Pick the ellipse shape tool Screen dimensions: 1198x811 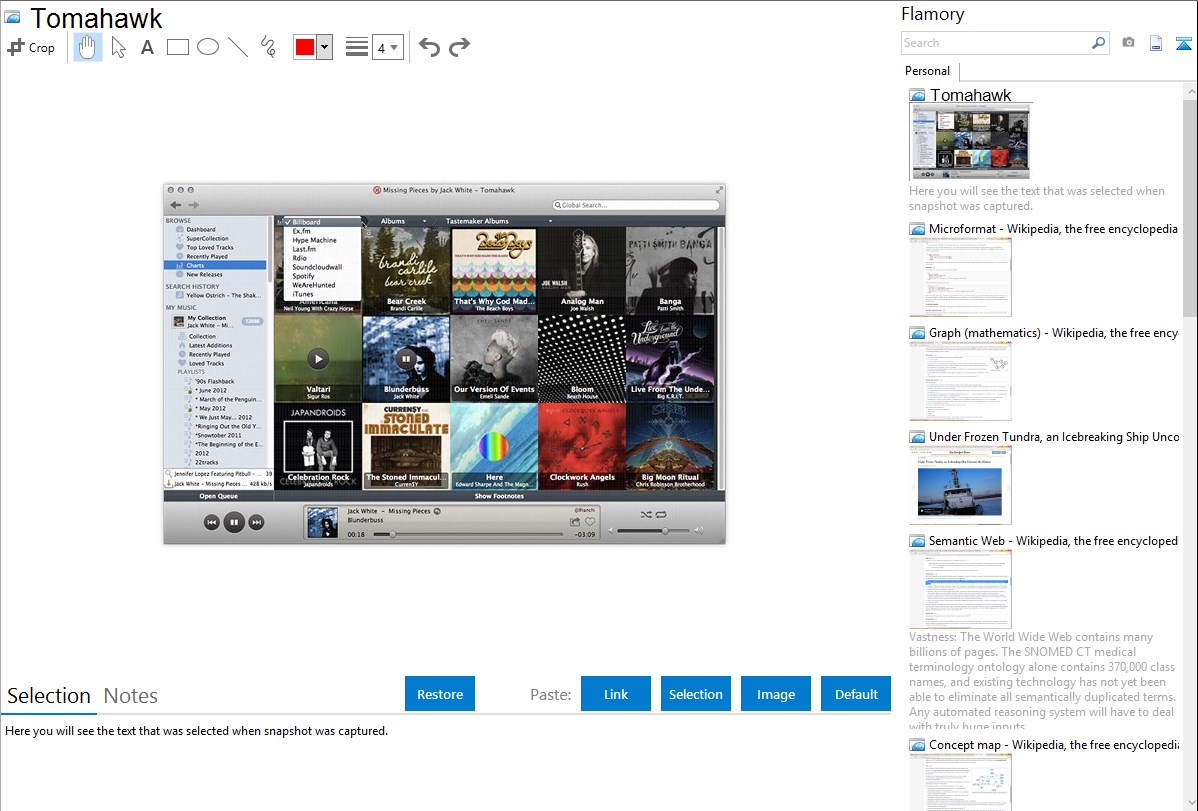tap(207, 47)
